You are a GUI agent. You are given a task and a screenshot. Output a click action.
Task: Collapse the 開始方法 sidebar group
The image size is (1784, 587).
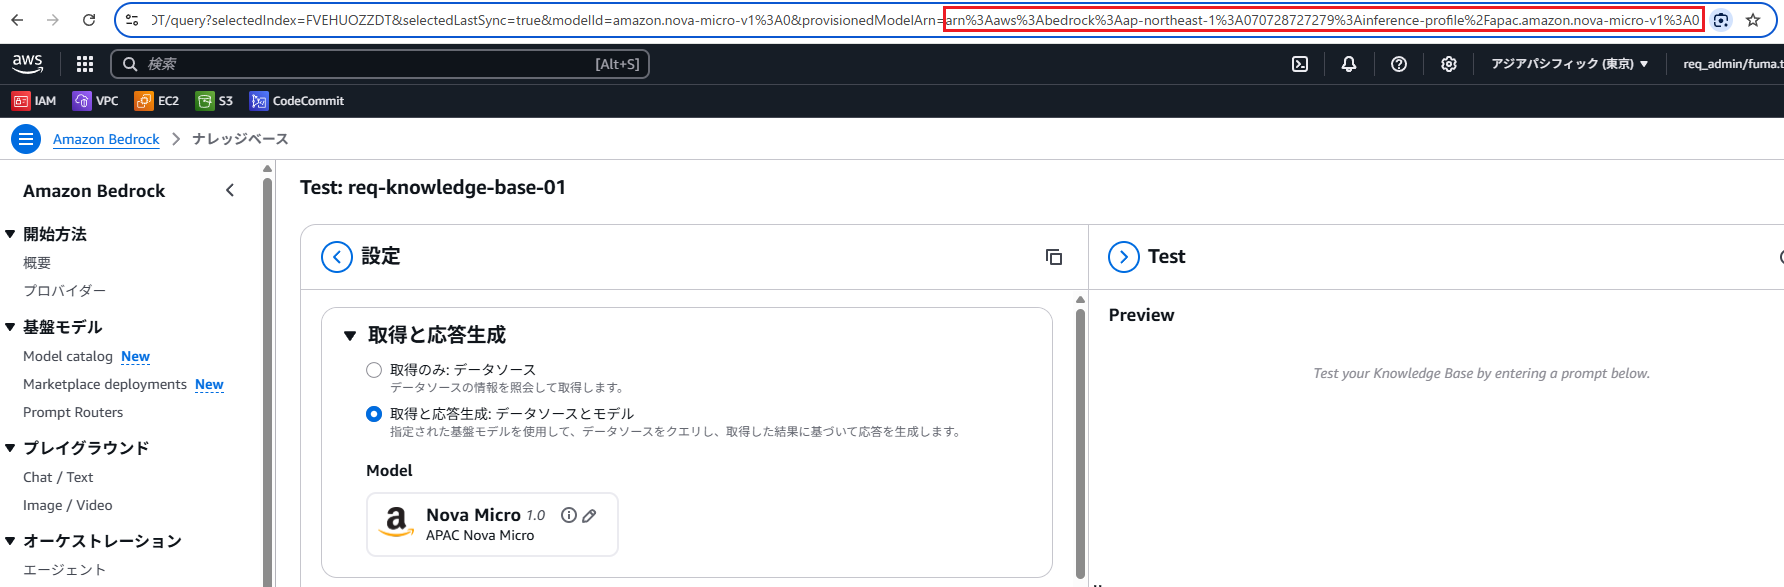click(x=10, y=234)
